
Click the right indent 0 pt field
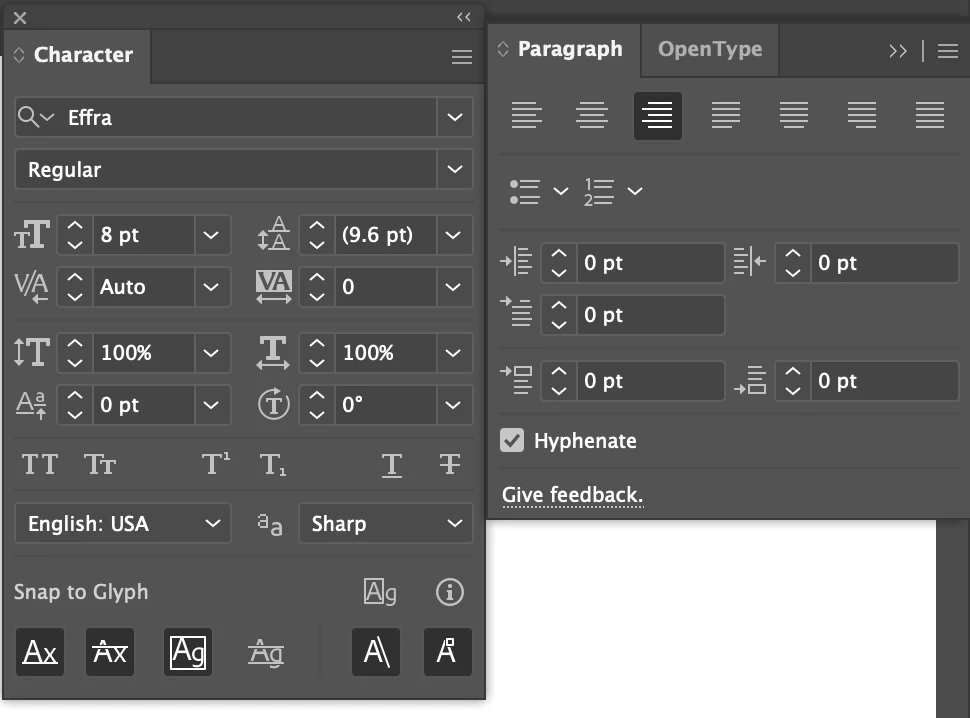click(x=885, y=263)
